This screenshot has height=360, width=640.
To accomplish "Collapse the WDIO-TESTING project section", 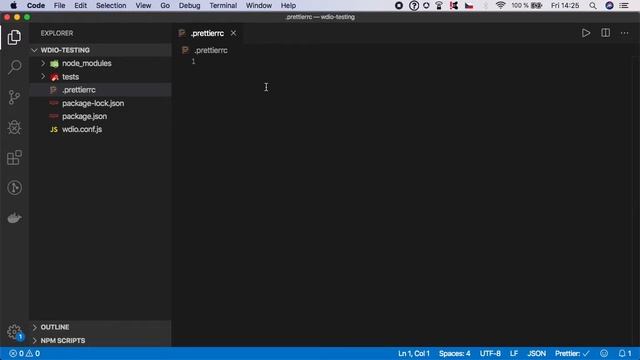I will coord(35,50).
